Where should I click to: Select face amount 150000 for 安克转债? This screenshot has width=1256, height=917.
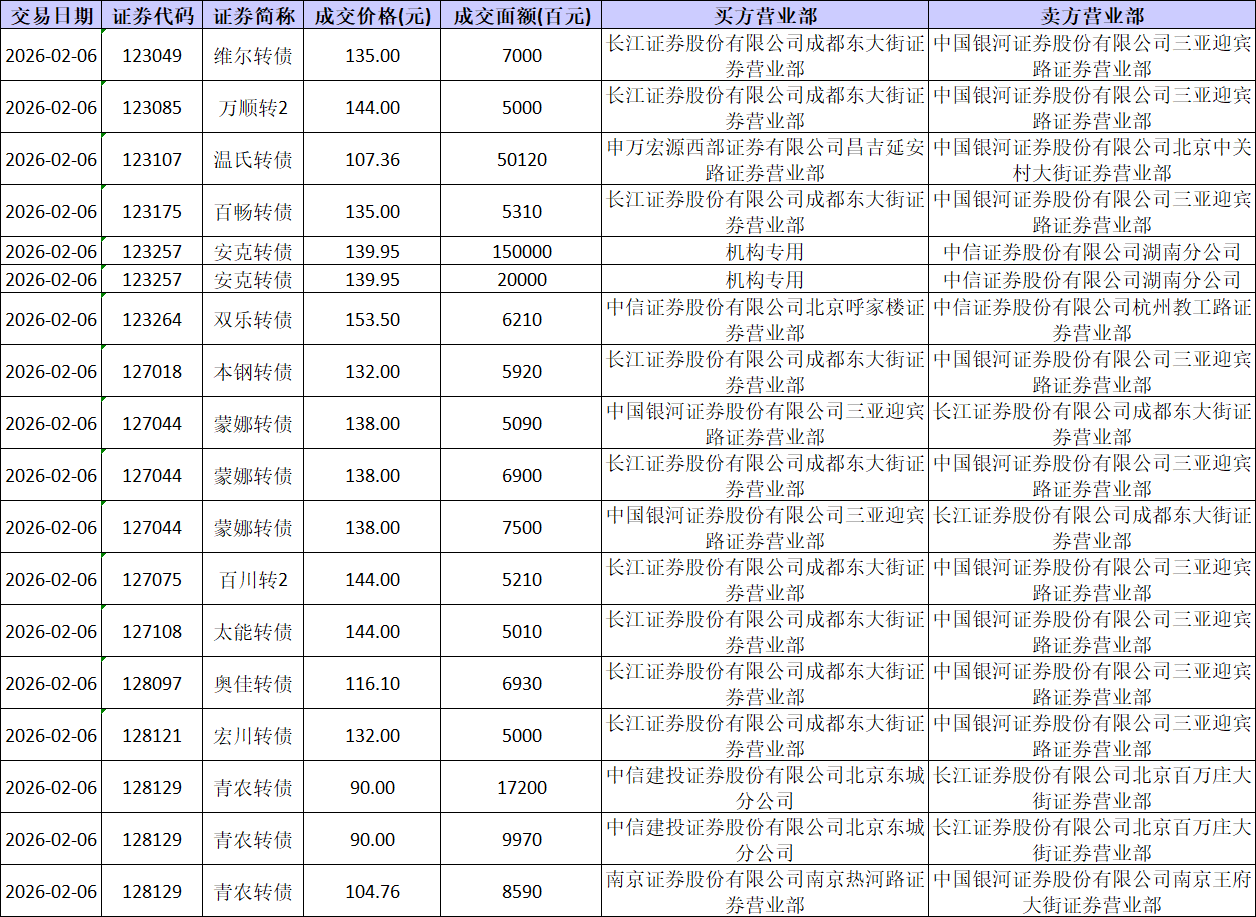tap(522, 252)
